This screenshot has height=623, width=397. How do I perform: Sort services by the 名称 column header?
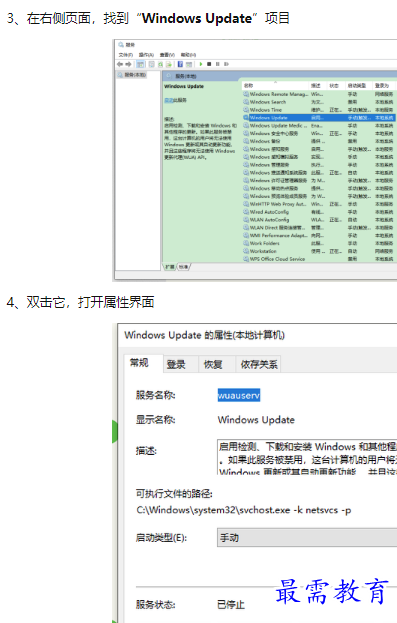[x=275, y=85]
